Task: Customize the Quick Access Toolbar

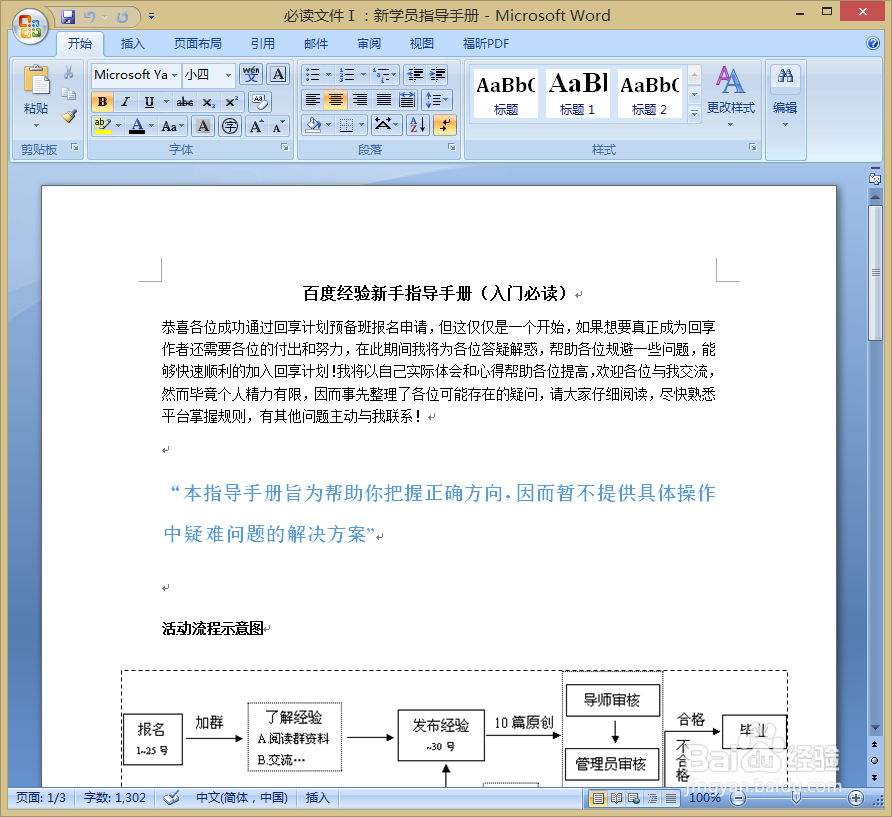Action: pos(151,16)
